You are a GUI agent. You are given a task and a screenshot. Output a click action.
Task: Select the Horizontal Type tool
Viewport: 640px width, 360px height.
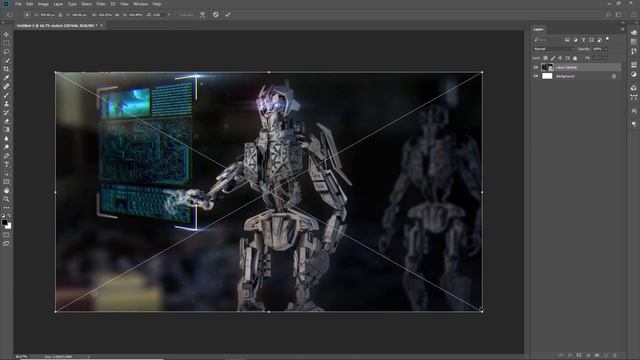(6, 164)
